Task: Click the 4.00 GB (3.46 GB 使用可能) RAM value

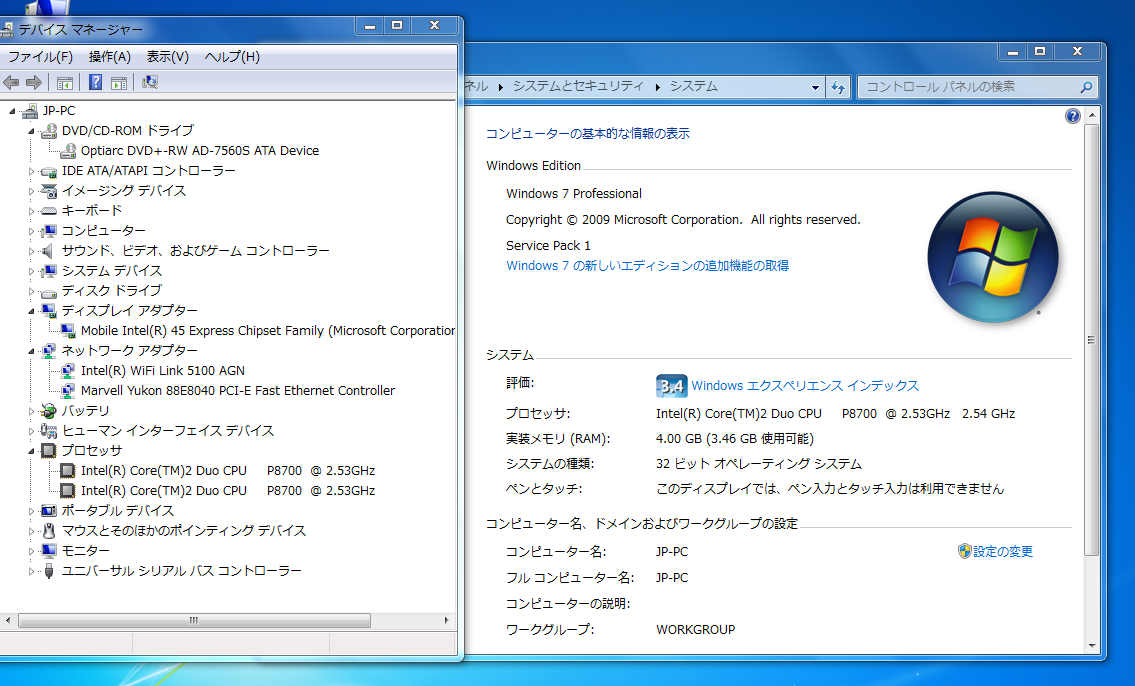Action: 735,439
